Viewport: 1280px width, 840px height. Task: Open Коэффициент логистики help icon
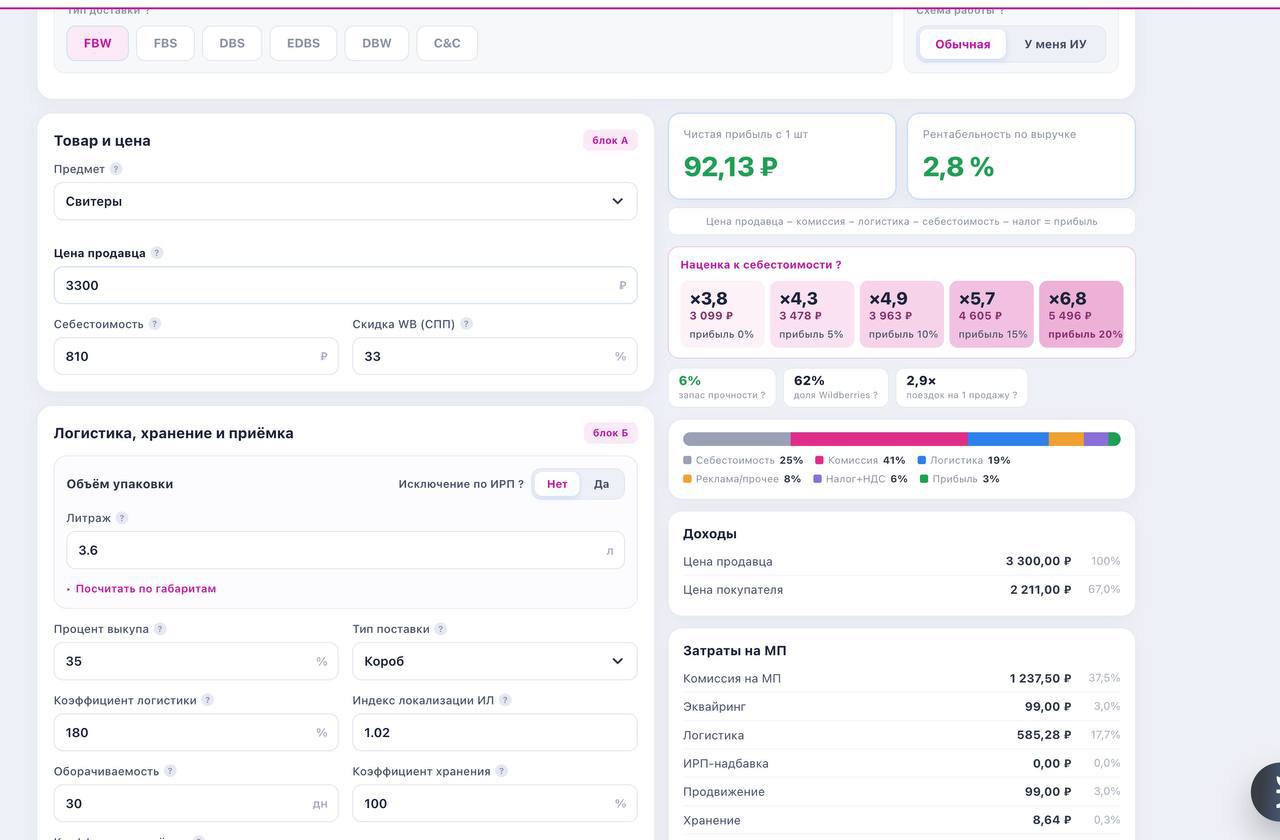pyautogui.click(x=208, y=700)
